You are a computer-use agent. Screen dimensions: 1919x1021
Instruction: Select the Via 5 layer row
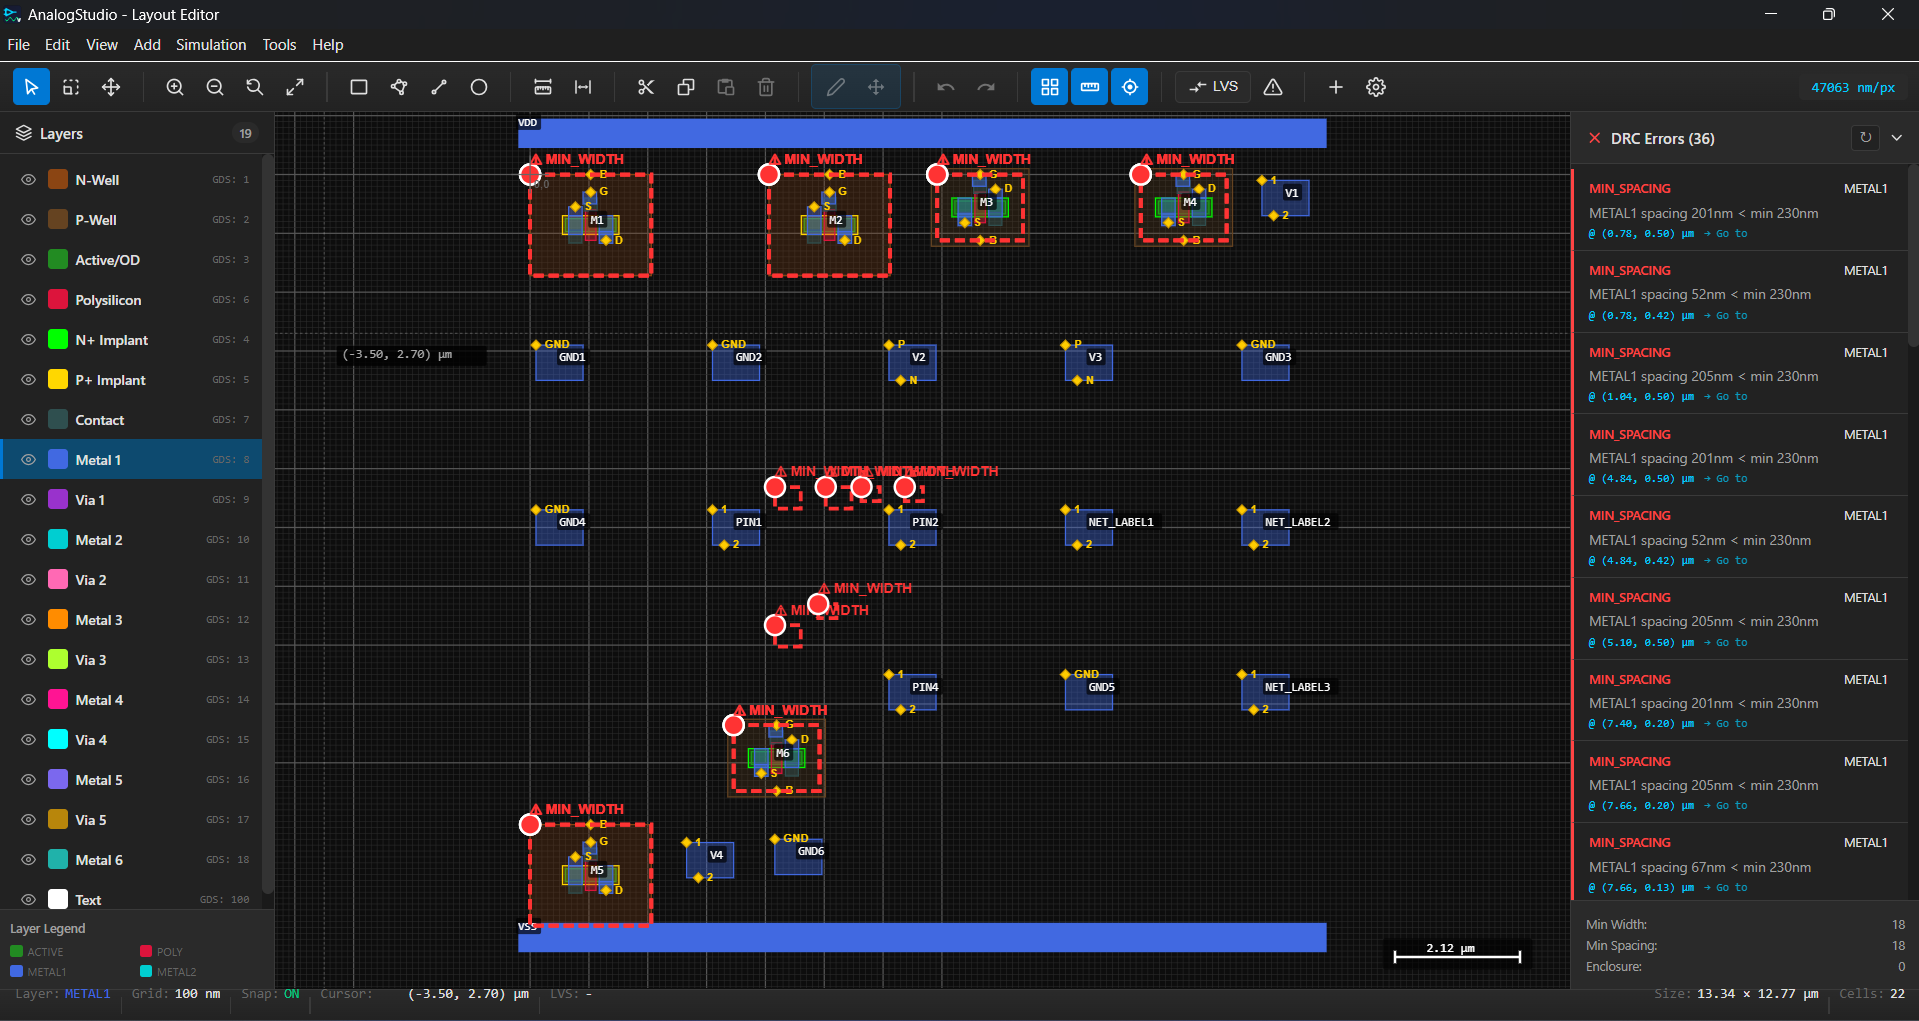click(x=131, y=820)
